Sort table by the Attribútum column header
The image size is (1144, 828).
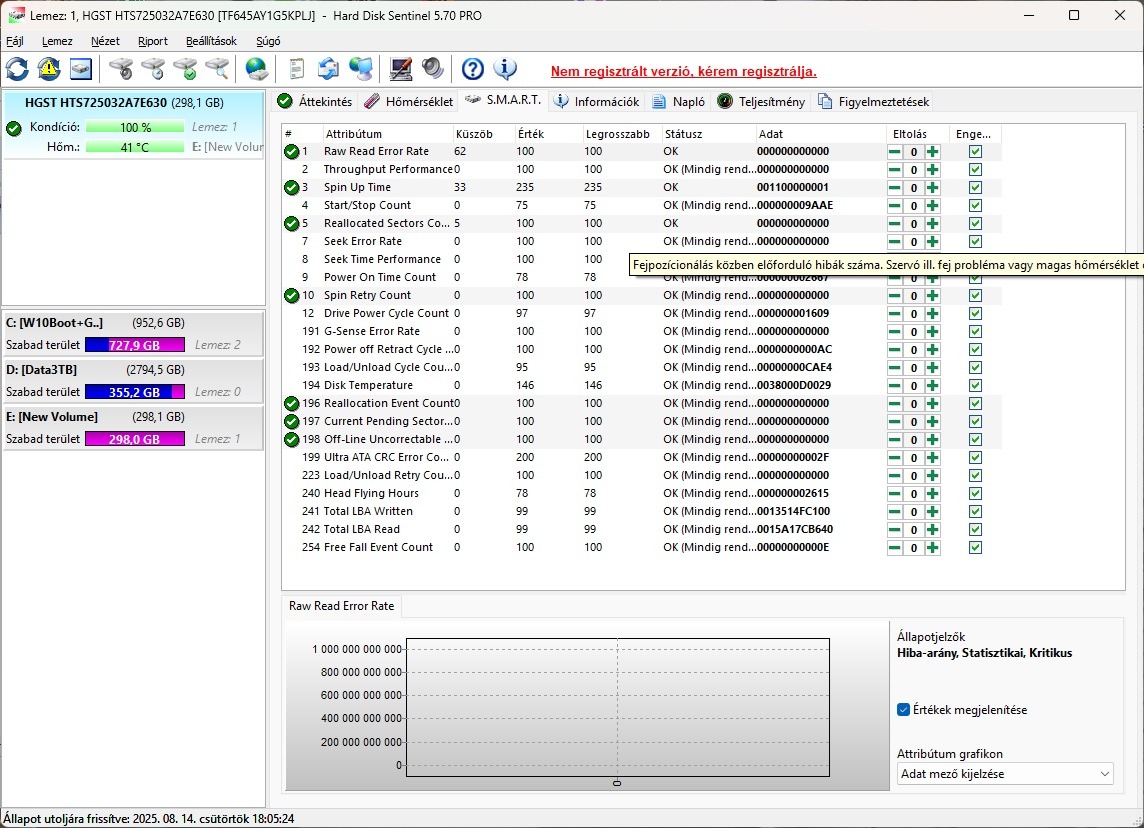(x=387, y=134)
